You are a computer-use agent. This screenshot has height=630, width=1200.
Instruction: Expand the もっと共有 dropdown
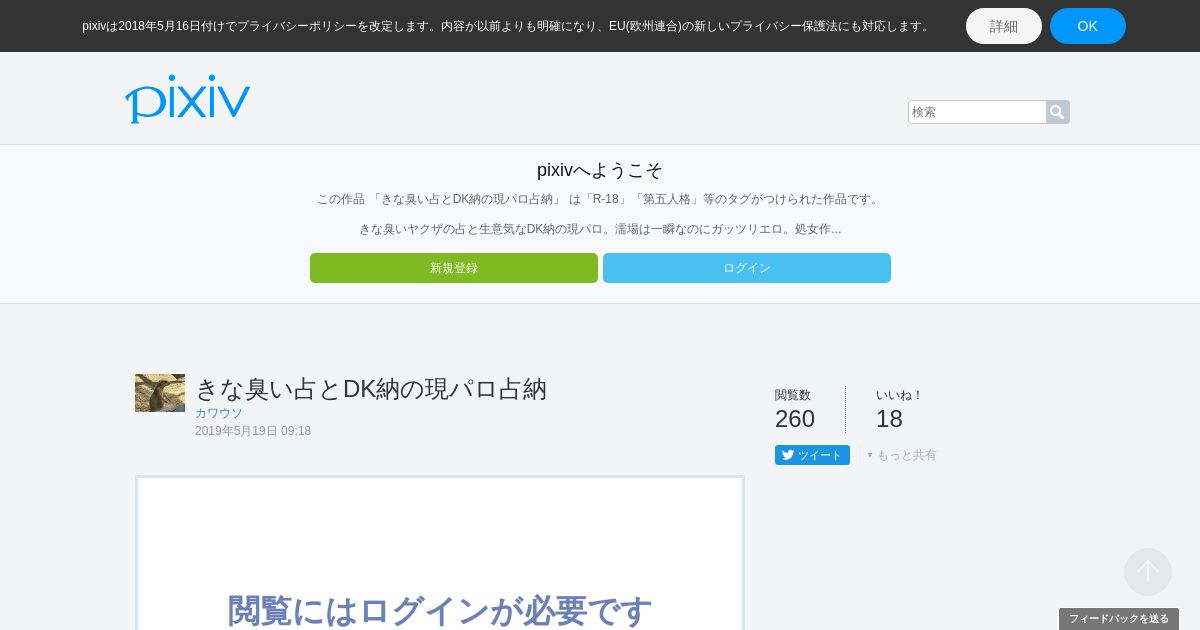pos(902,455)
